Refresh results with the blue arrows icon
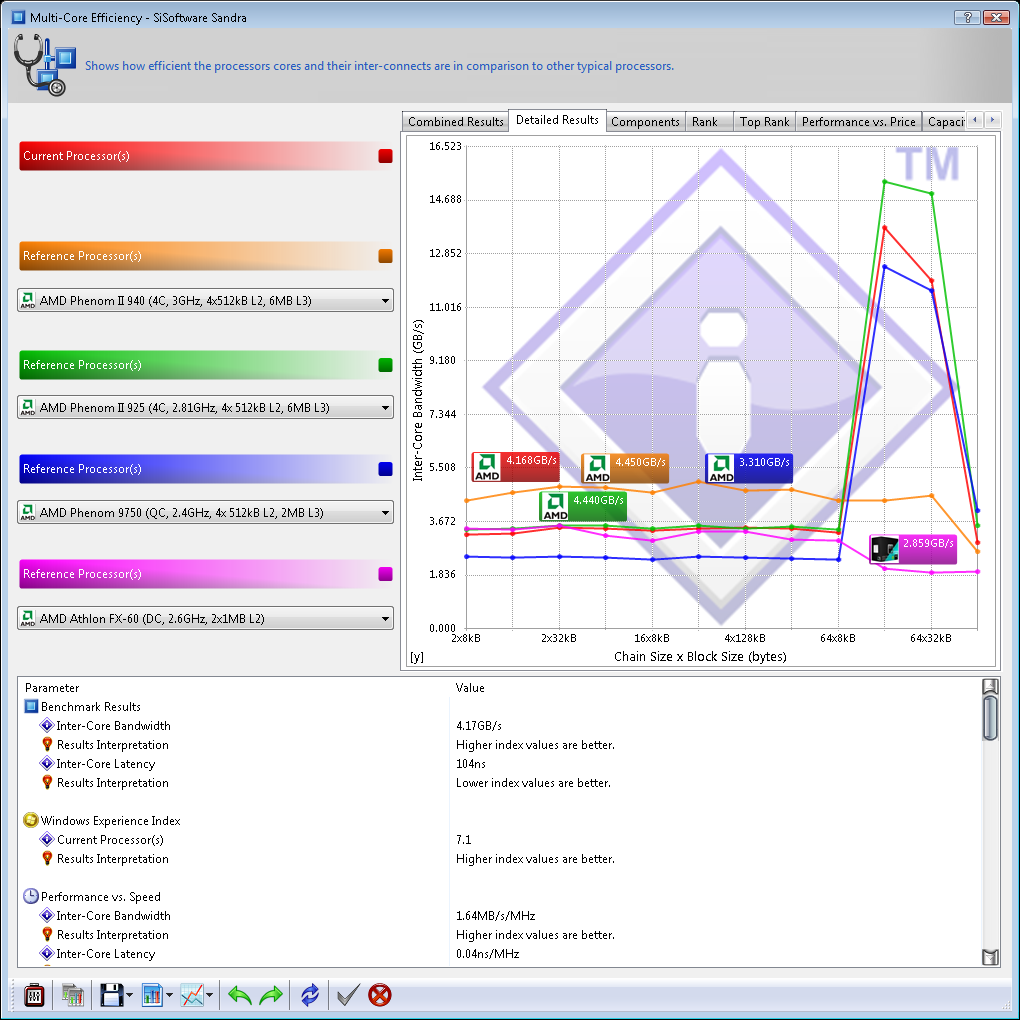1020x1020 pixels. pyautogui.click(x=310, y=995)
